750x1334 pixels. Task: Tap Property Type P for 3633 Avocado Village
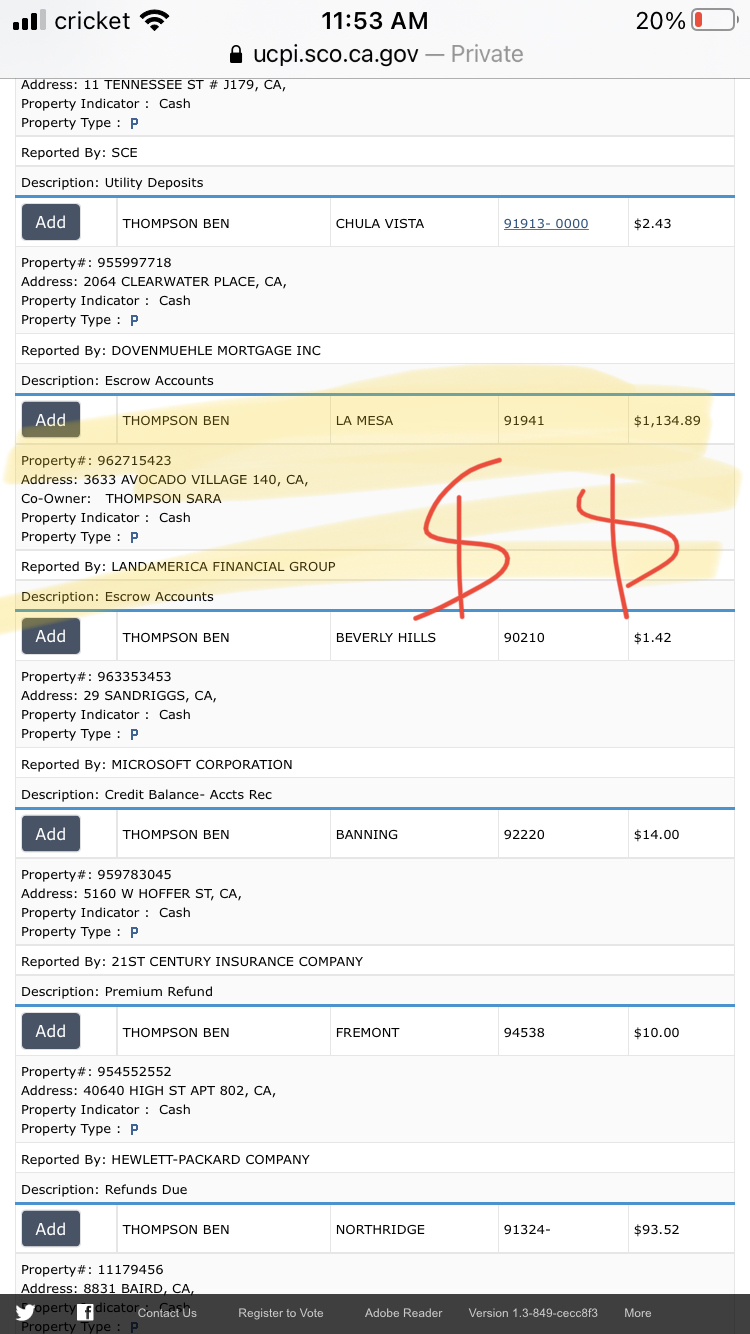coord(134,537)
